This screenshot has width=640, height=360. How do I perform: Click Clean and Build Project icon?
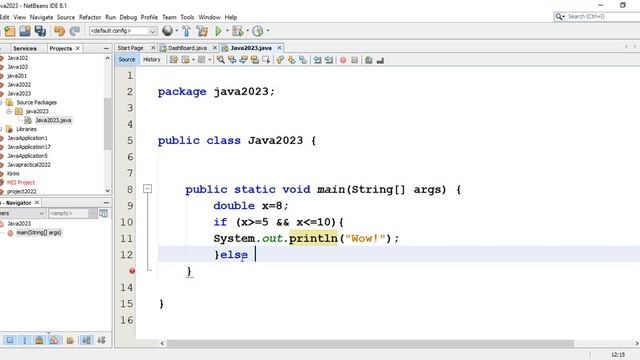[202, 31]
